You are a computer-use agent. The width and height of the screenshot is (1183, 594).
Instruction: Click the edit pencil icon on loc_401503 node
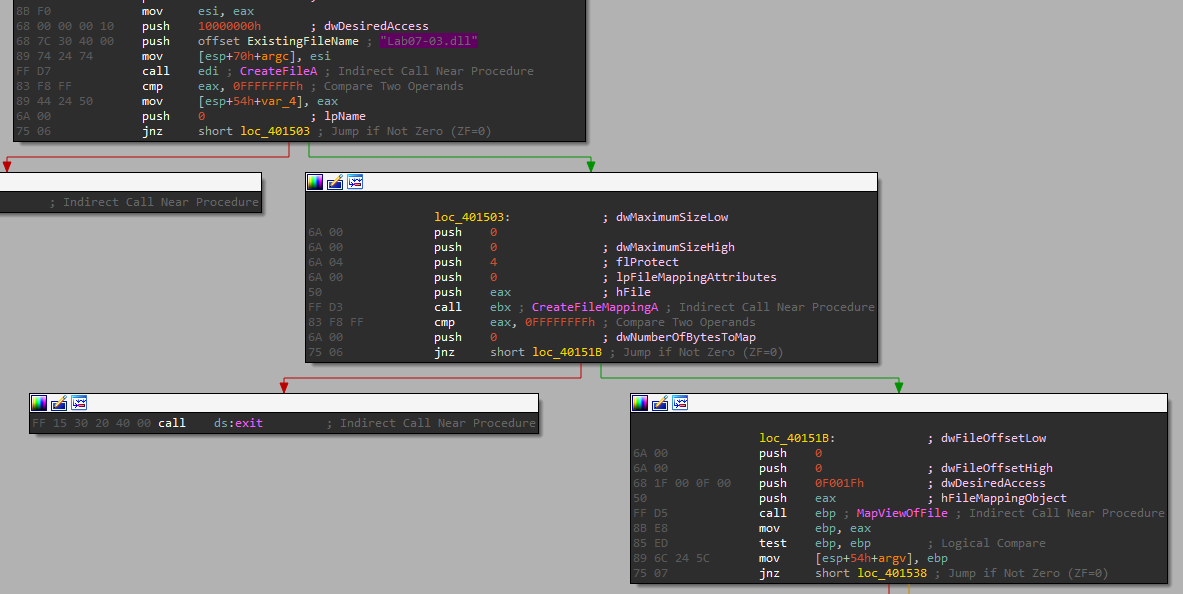click(335, 182)
